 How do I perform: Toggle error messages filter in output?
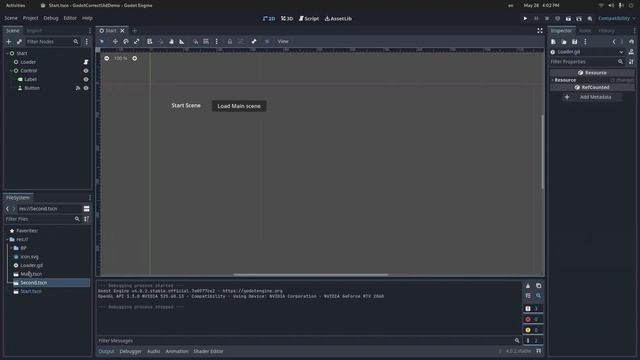tap(533, 319)
